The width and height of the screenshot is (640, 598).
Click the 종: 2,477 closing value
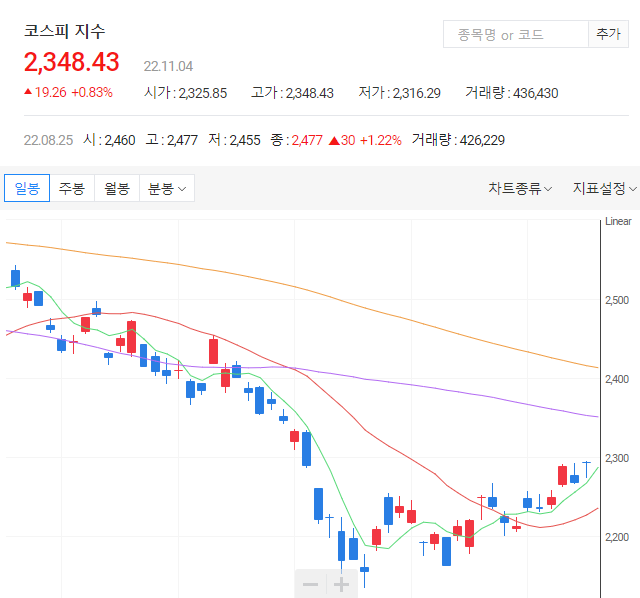(x=296, y=140)
